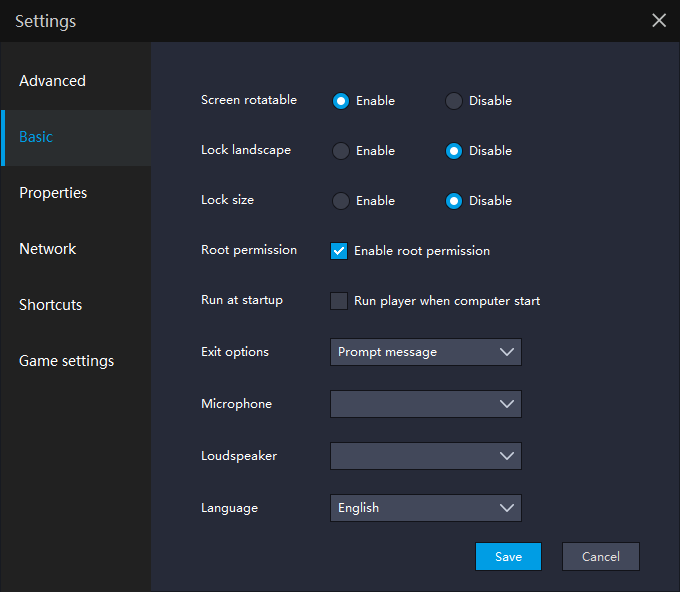
Task: Open the Advanced settings tab
Action: 53,81
